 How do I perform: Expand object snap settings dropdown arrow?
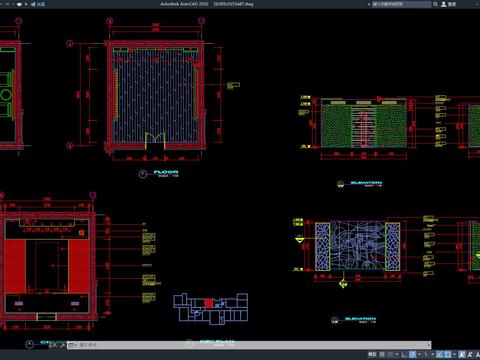point(454,354)
